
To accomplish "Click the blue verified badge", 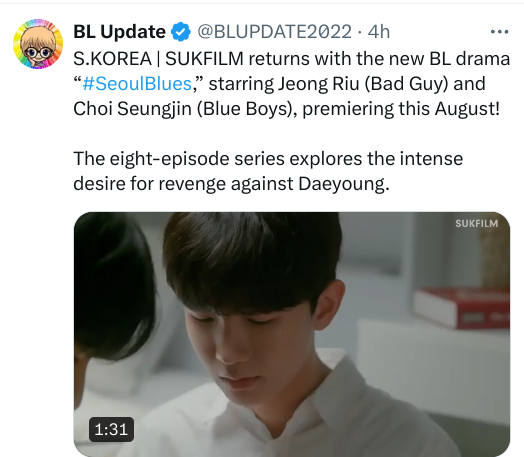I will click(181, 32).
